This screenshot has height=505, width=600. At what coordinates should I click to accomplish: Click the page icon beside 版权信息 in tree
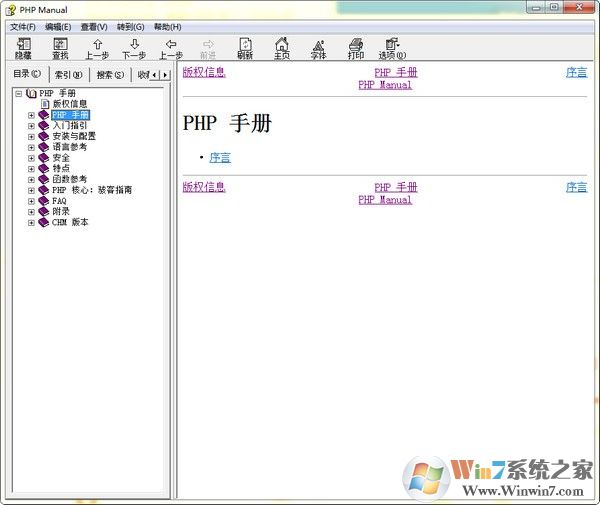(x=45, y=104)
